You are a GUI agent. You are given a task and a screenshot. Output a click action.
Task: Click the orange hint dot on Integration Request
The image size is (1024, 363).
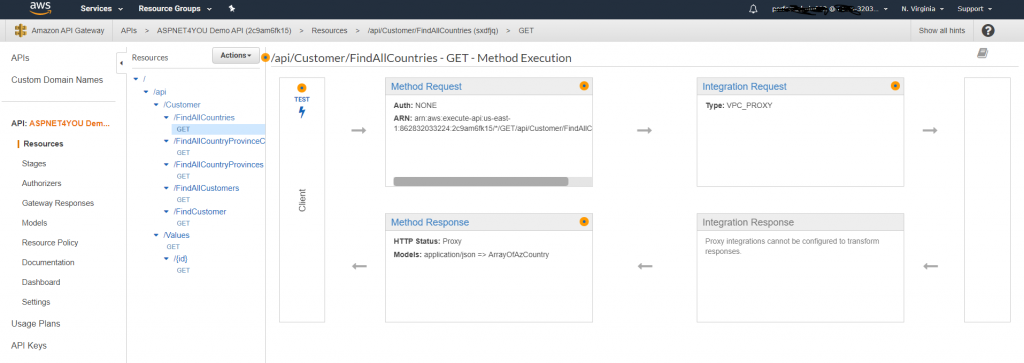(x=895, y=86)
